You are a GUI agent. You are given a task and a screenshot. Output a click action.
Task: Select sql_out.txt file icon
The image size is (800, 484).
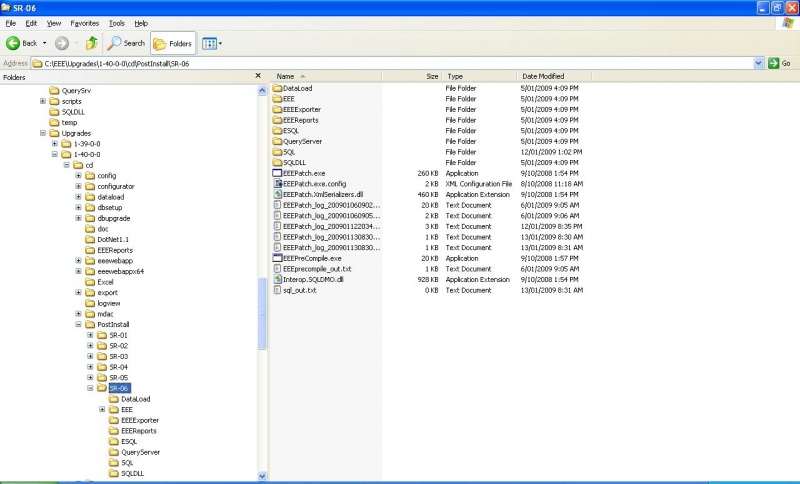coord(278,290)
